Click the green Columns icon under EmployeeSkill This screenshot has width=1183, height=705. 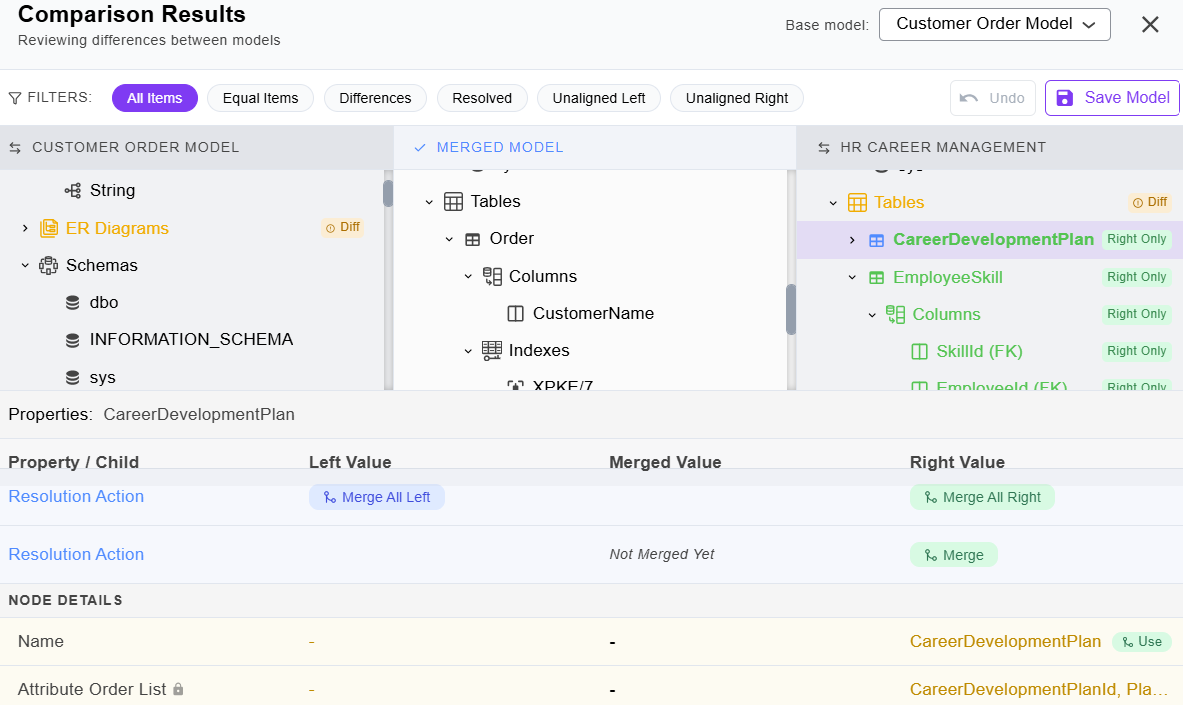coord(896,314)
